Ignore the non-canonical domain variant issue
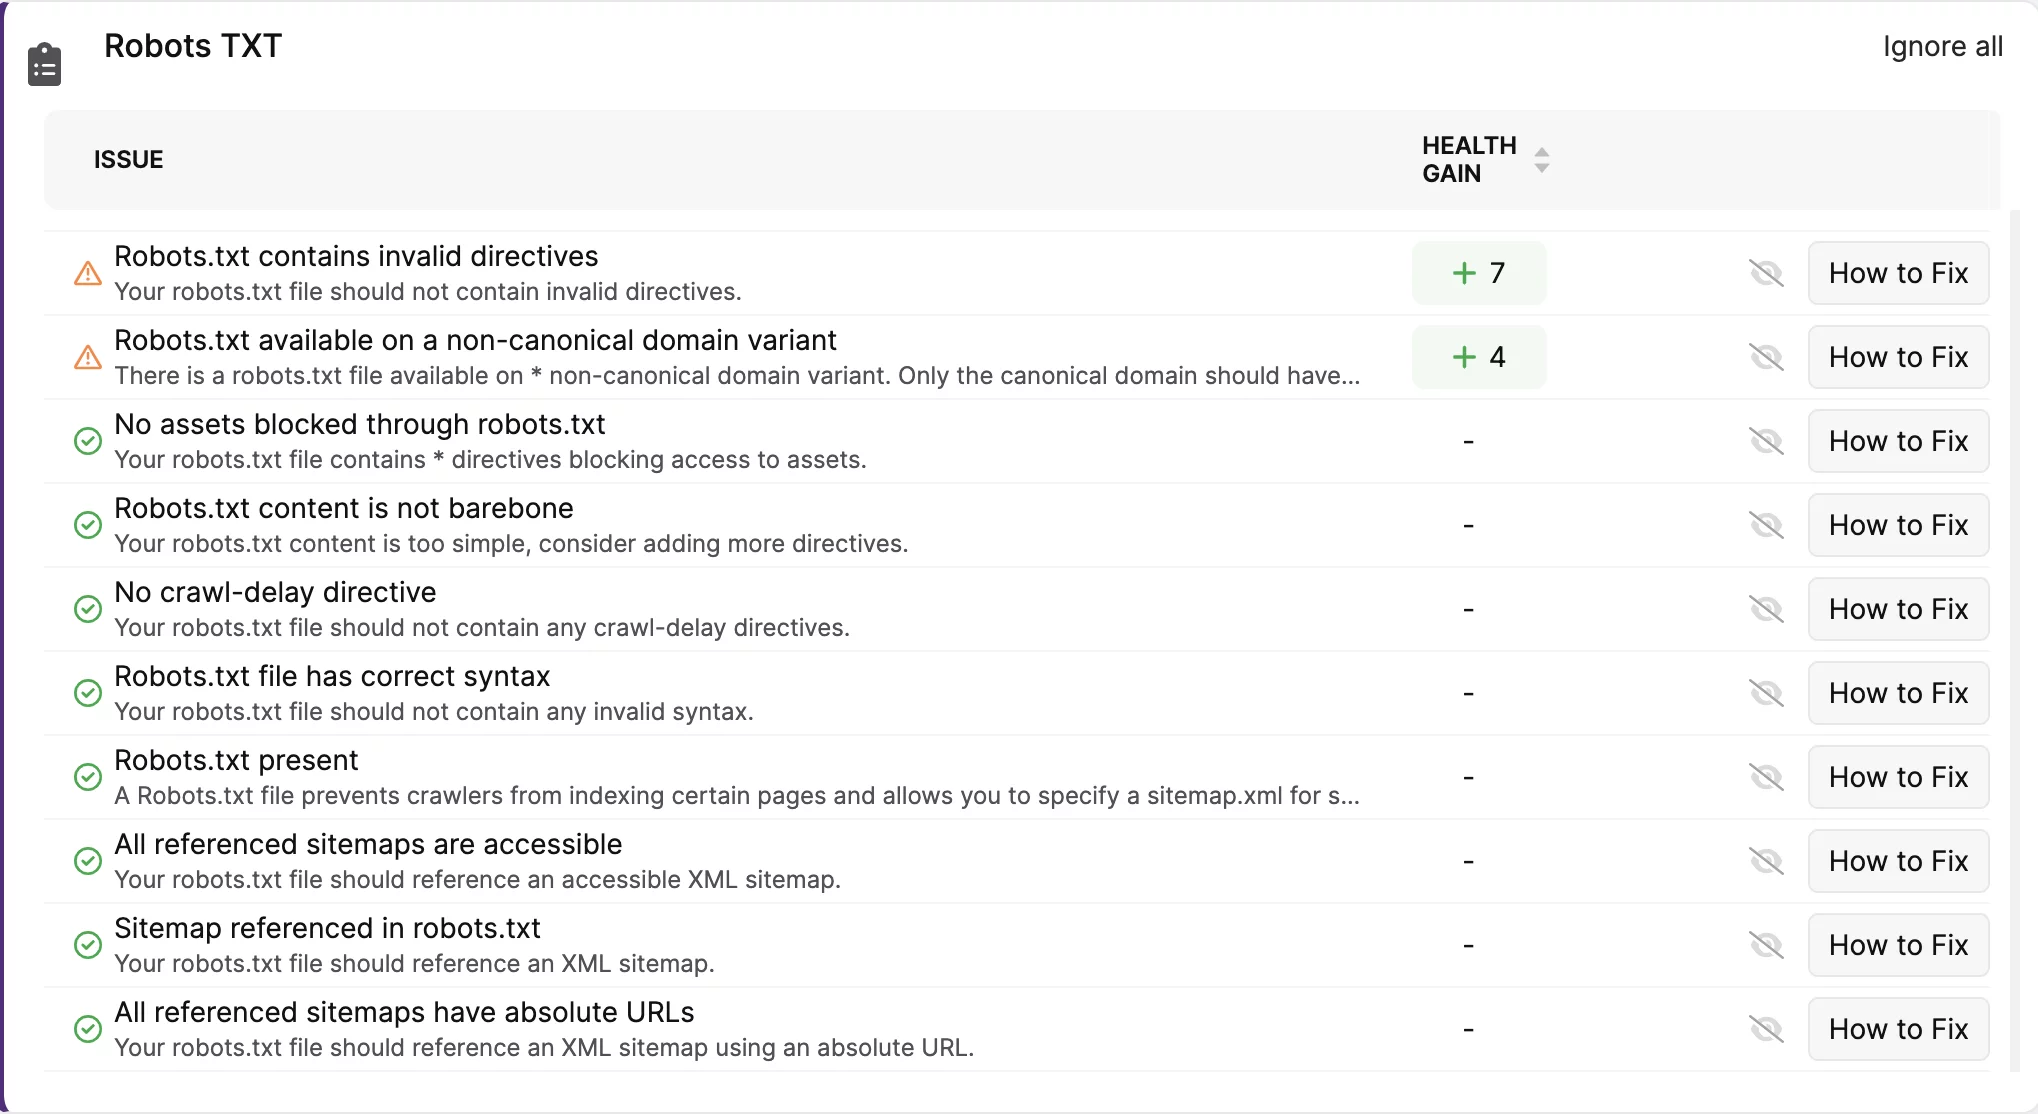This screenshot has height=1114, width=2038. point(1766,357)
